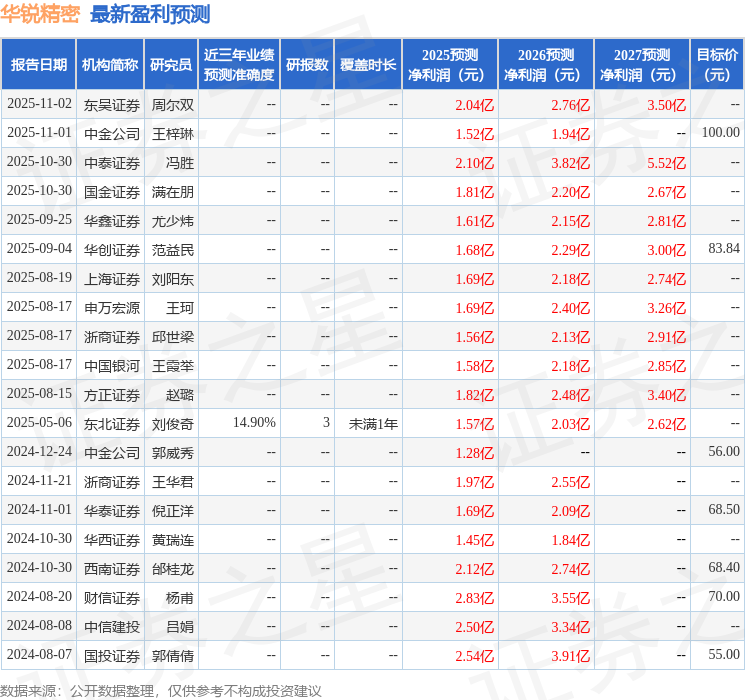Click target price 100.00
This screenshot has height=700, width=745.
(721, 133)
